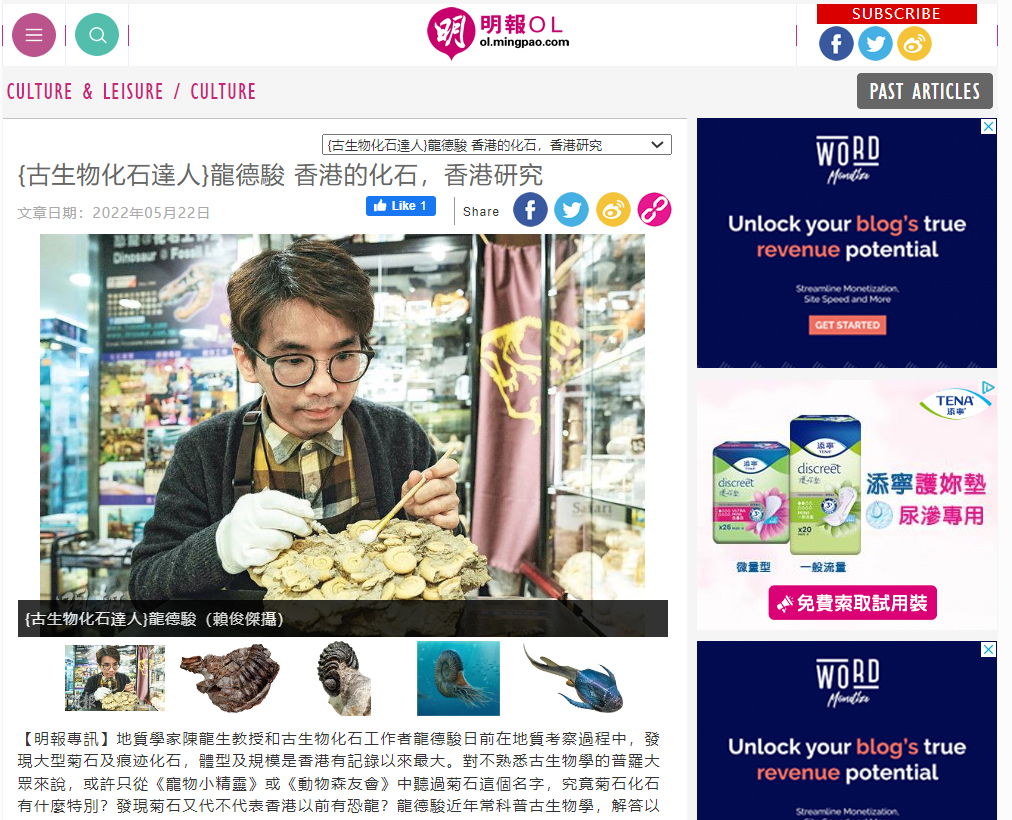Click the Facebook Like button
This screenshot has width=1012, height=820.
pos(401,206)
